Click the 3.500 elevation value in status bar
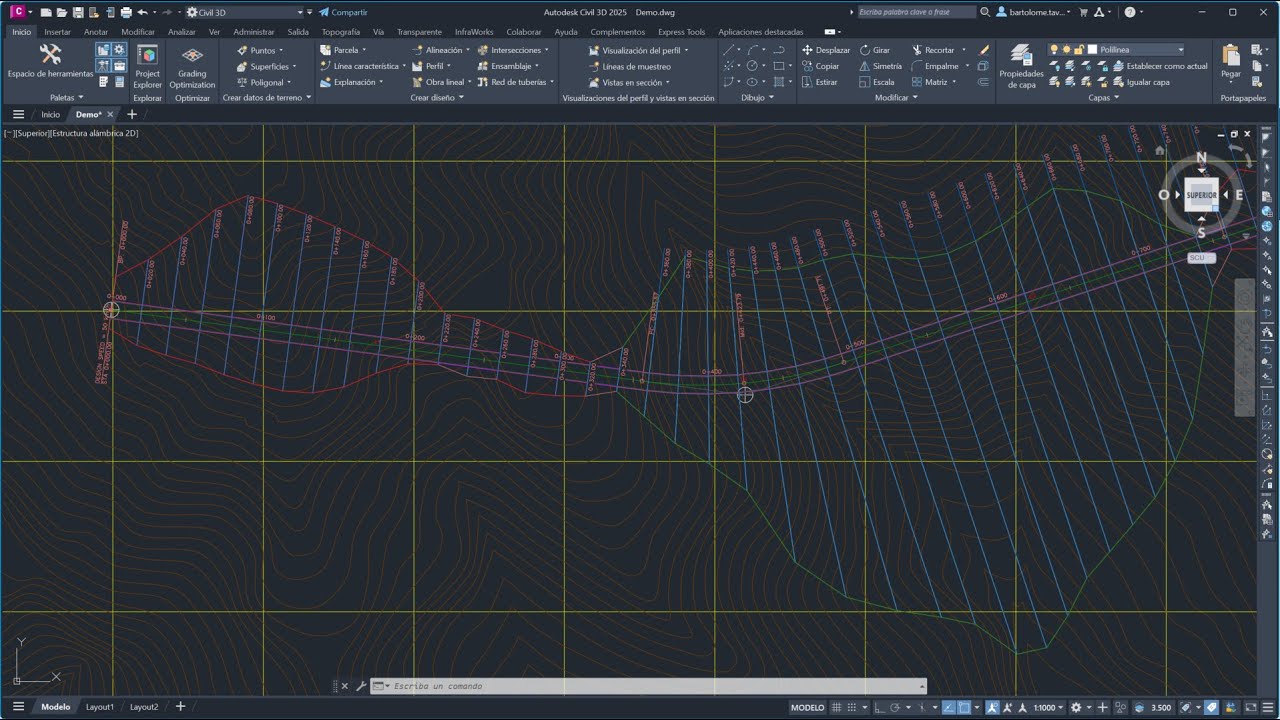This screenshot has height=720, width=1280. pos(1161,707)
